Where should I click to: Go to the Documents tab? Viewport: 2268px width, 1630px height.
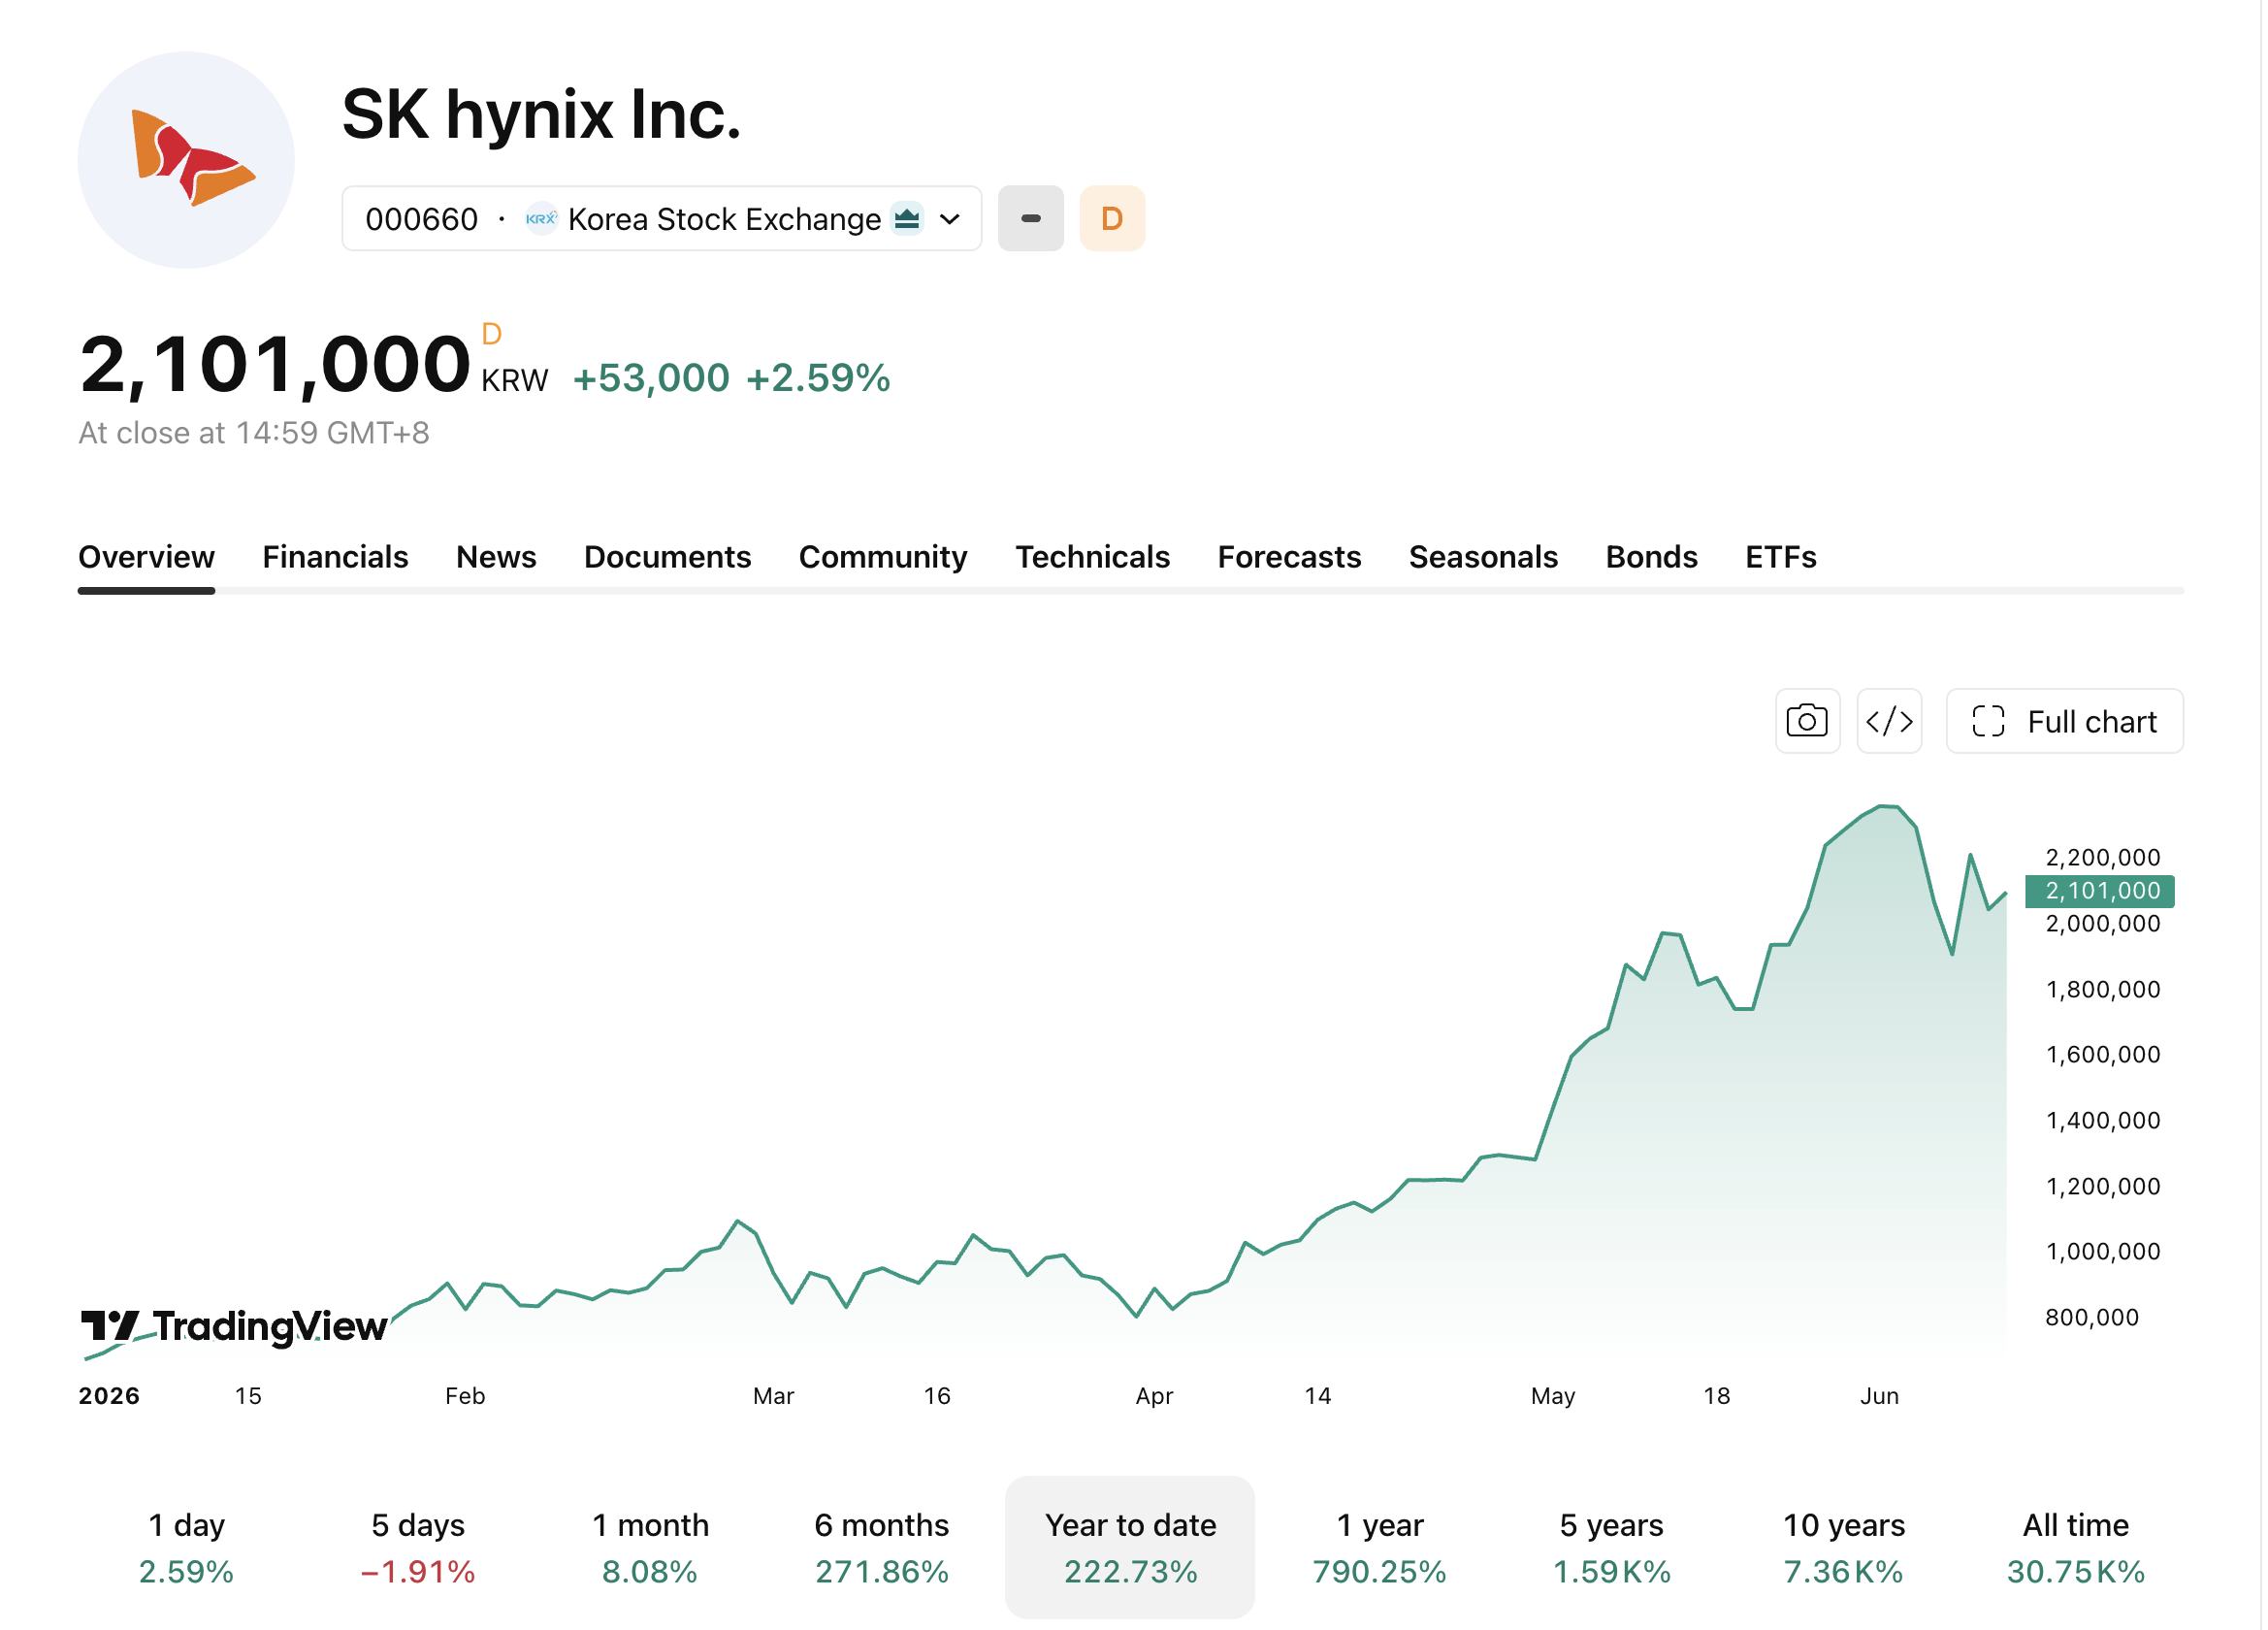(x=667, y=556)
